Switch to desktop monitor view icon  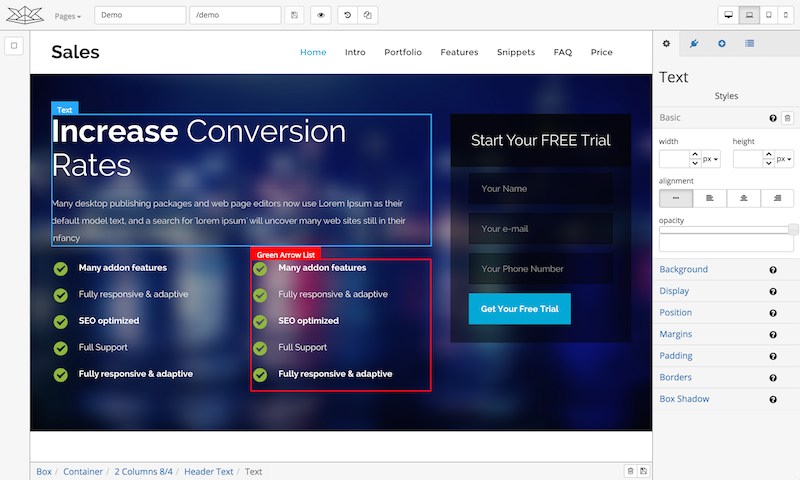pos(728,16)
